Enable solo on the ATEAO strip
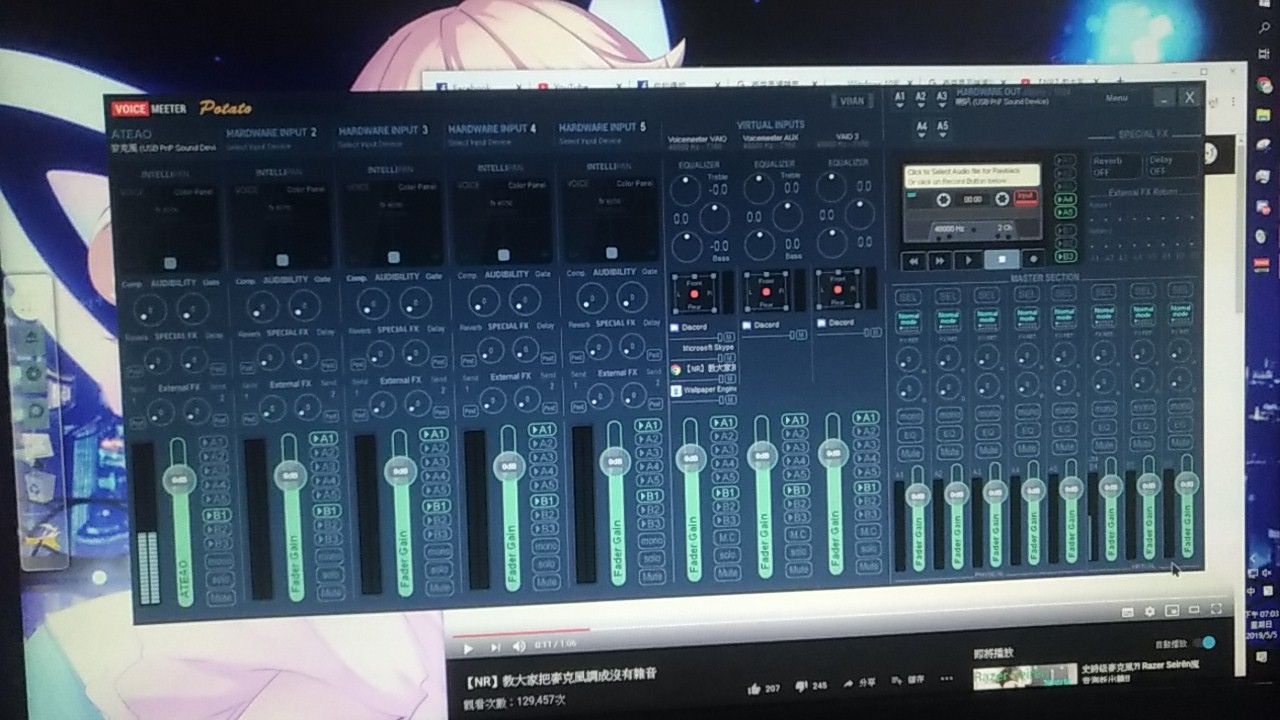The image size is (1280, 720). 220,579
